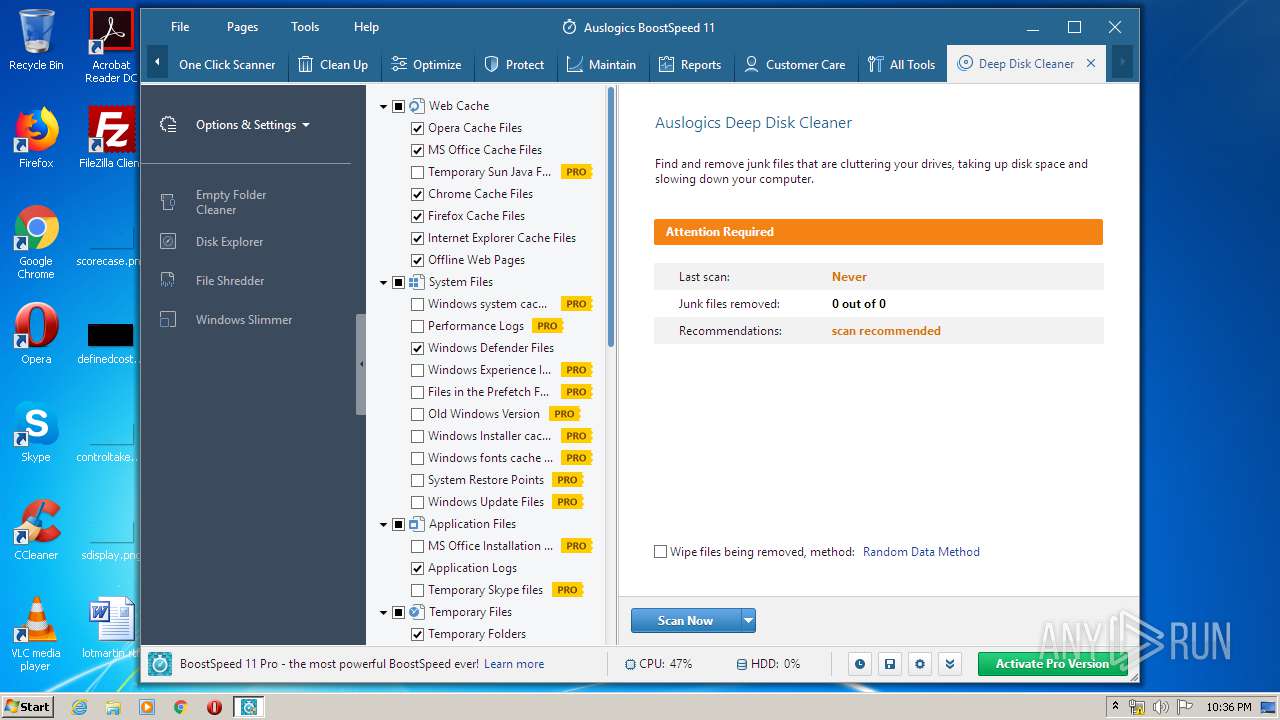1280x720 pixels.
Task: Toggle the Offline Web Pages checkbox
Action: click(x=418, y=260)
